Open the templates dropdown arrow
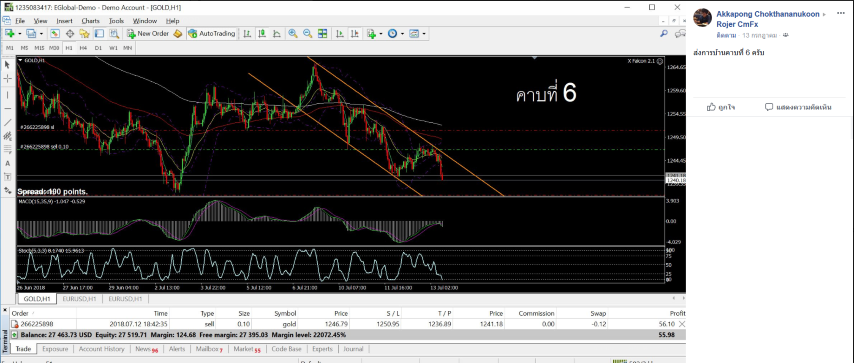 coord(424,34)
